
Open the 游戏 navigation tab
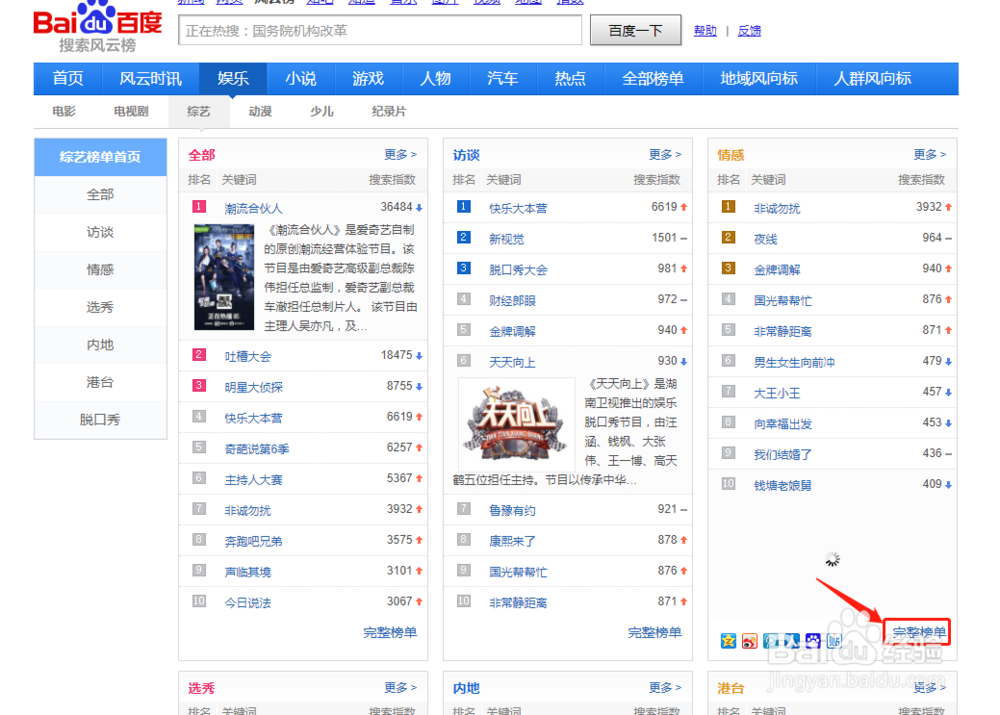click(x=368, y=78)
